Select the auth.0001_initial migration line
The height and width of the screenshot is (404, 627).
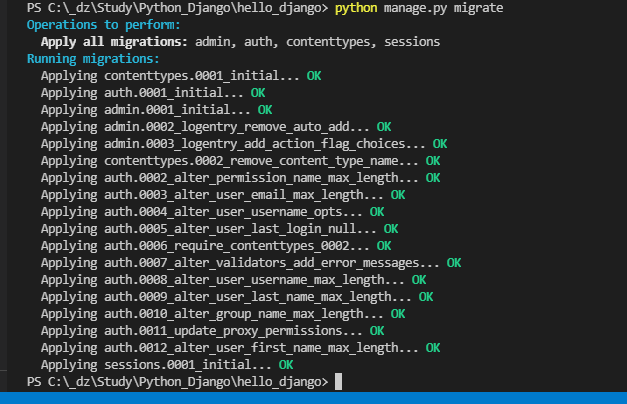click(x=153, y=93)
